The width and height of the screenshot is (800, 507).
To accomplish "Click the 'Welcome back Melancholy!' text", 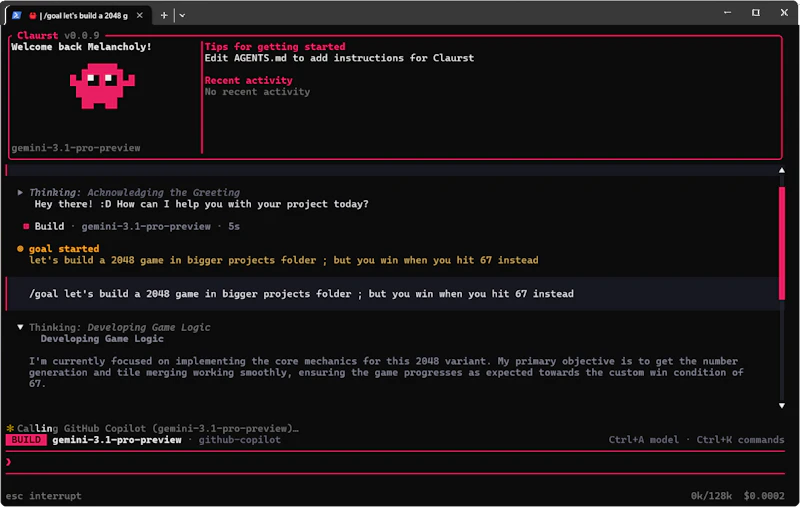I will pos(81,46).
